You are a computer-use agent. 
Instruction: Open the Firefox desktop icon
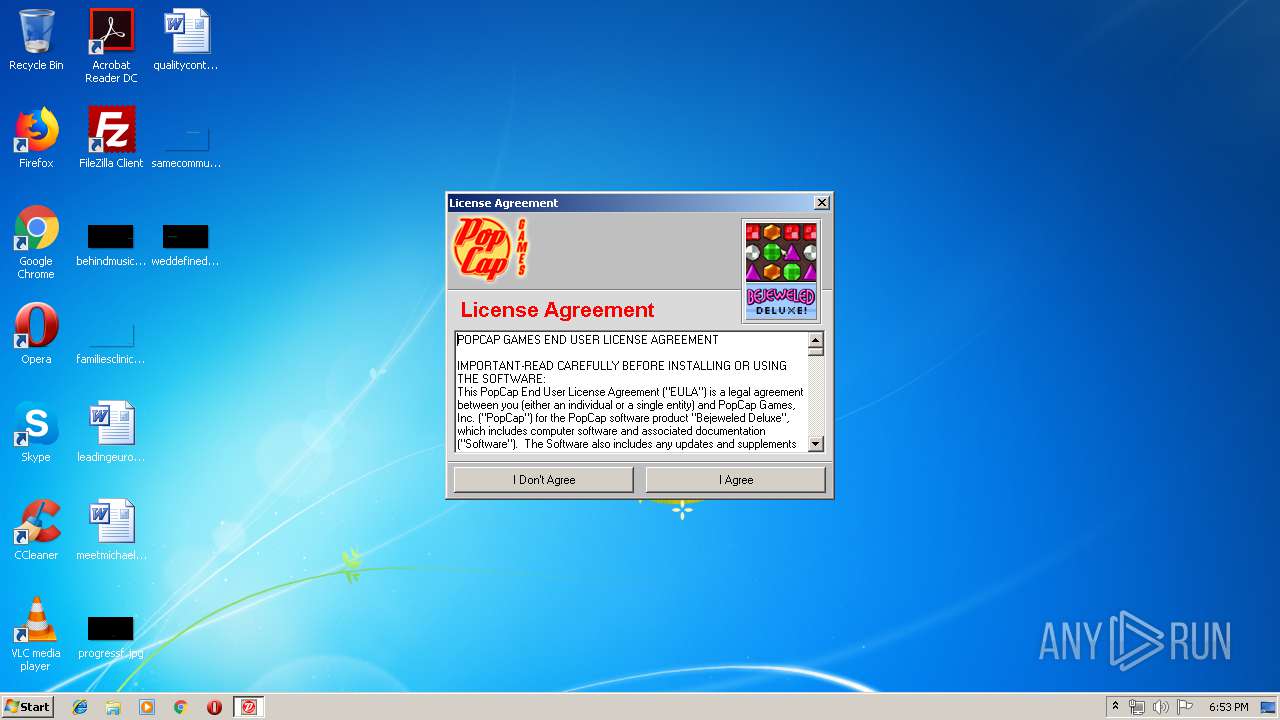(x=36, y=138)
